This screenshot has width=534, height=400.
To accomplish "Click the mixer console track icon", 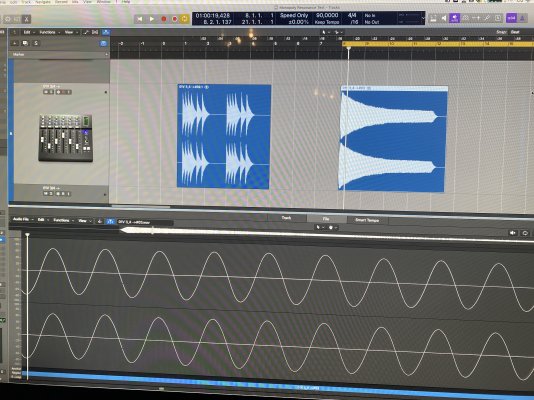I will point(65,138).
